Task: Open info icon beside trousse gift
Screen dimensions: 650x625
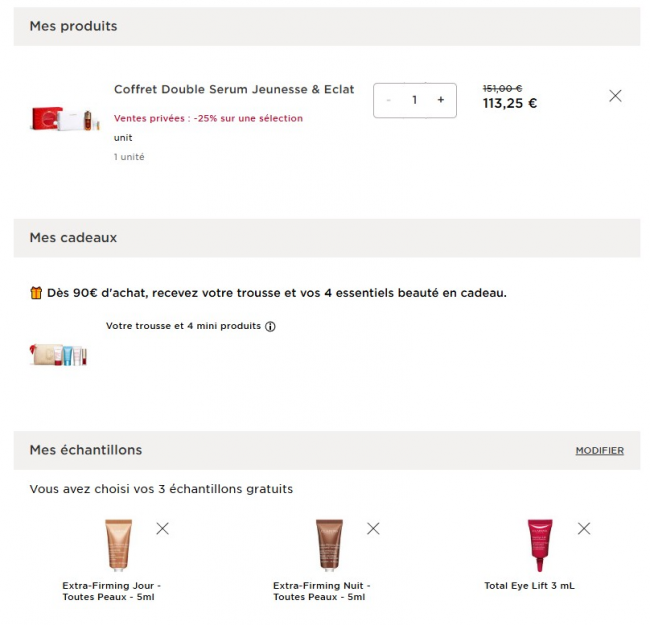Action: click(x=270, y=326)
